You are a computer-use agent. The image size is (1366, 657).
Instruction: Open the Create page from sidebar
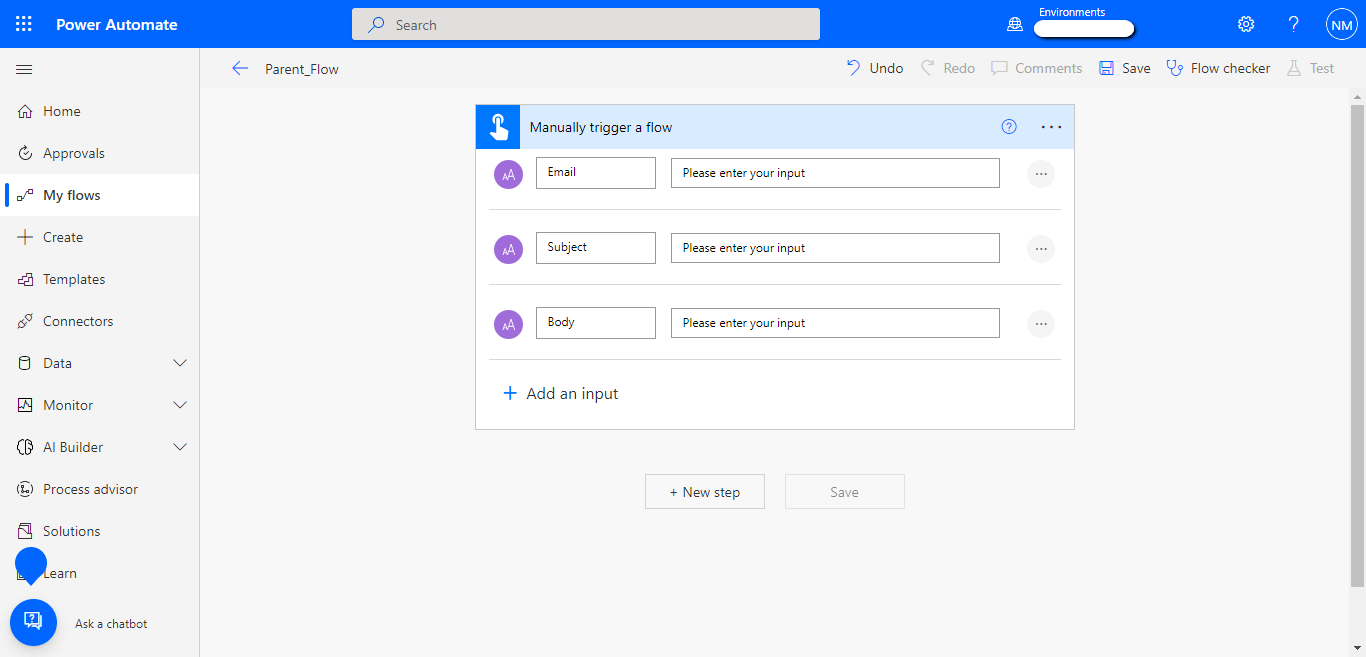(100, 237)
